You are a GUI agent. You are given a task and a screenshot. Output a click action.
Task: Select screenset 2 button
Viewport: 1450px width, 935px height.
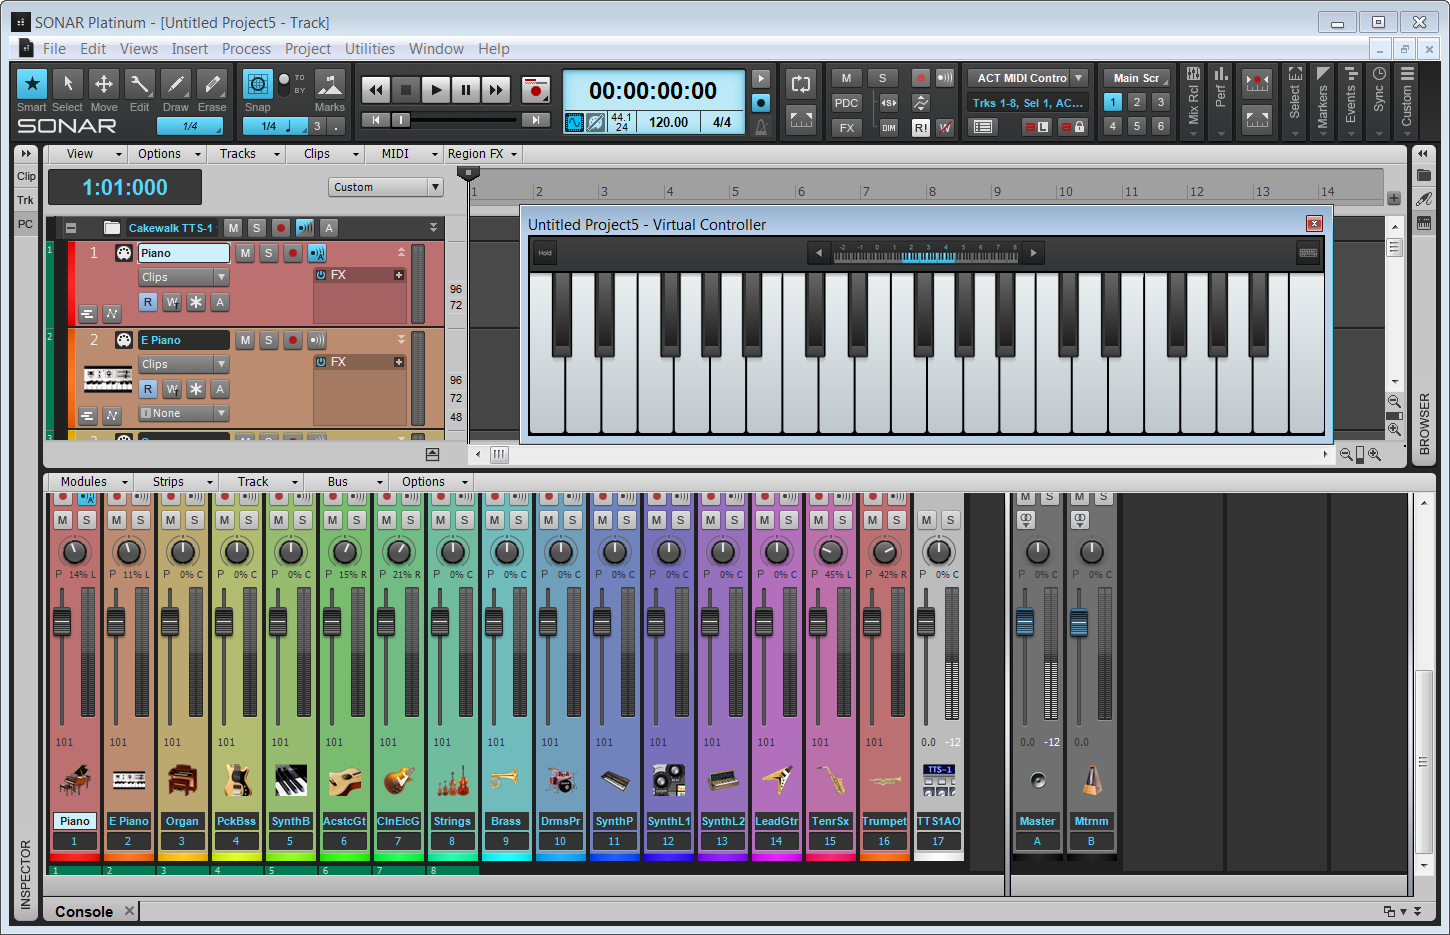pyautogui.click(x=1137, y=102)
